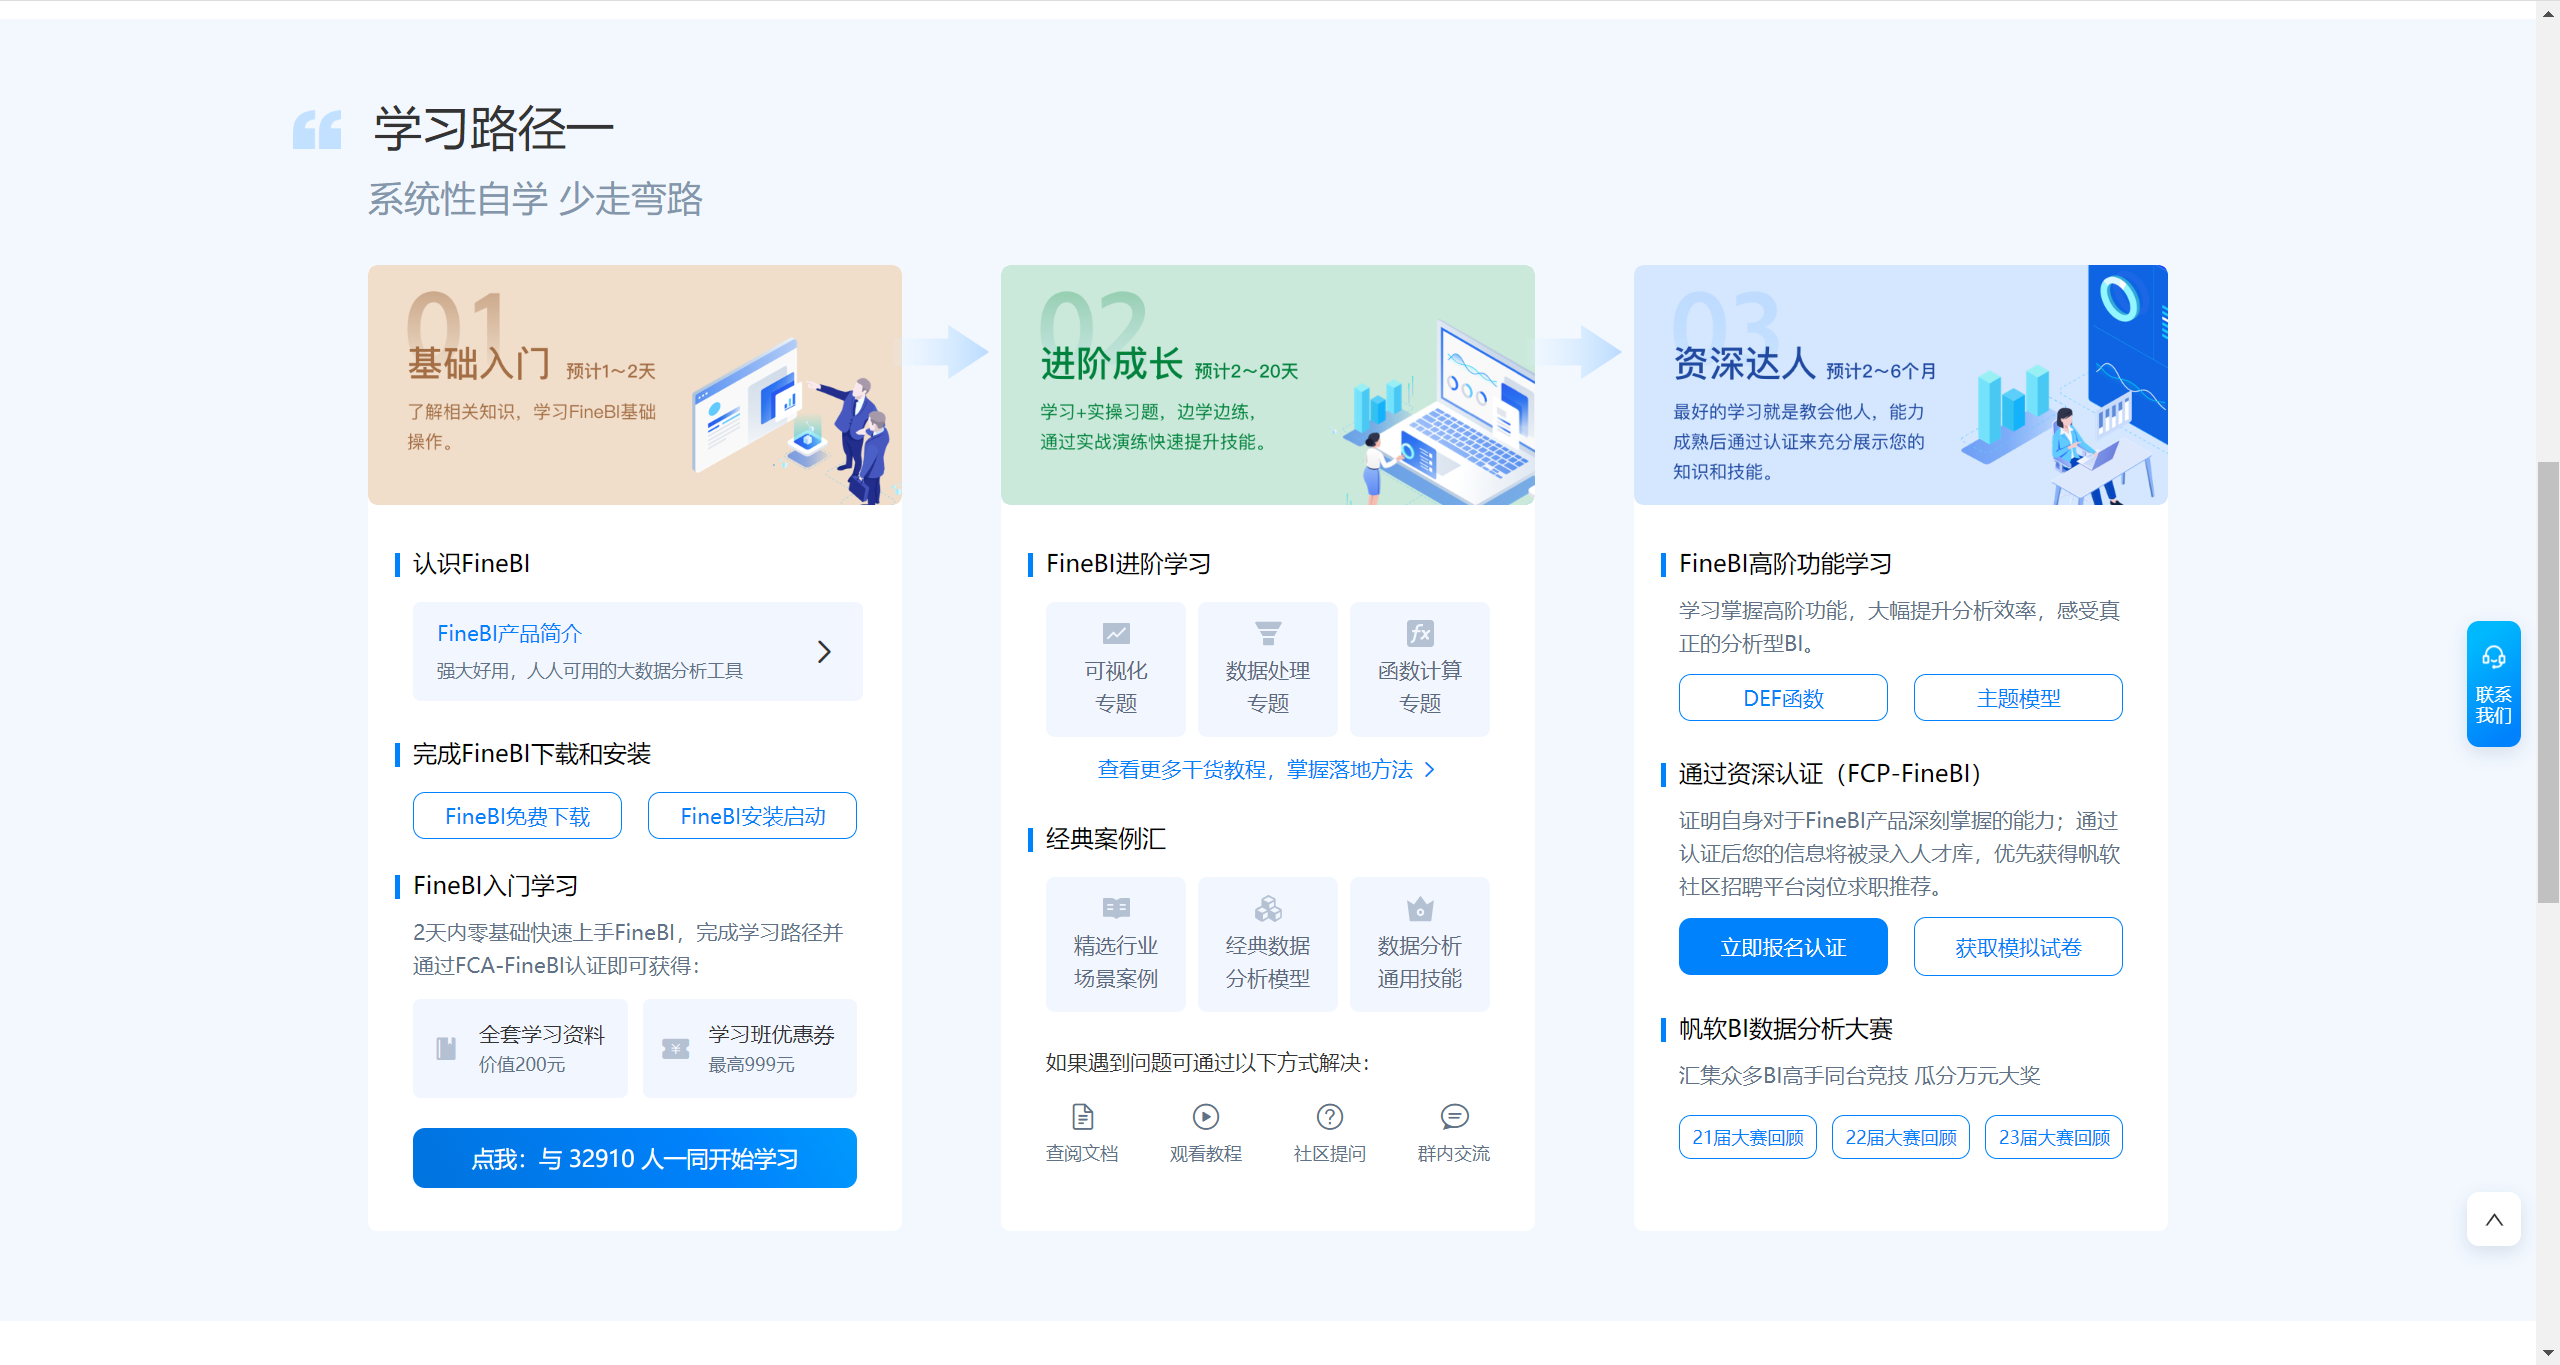
Task: Open 精选行业场景案例 tile
Action: click(1115, 944)
